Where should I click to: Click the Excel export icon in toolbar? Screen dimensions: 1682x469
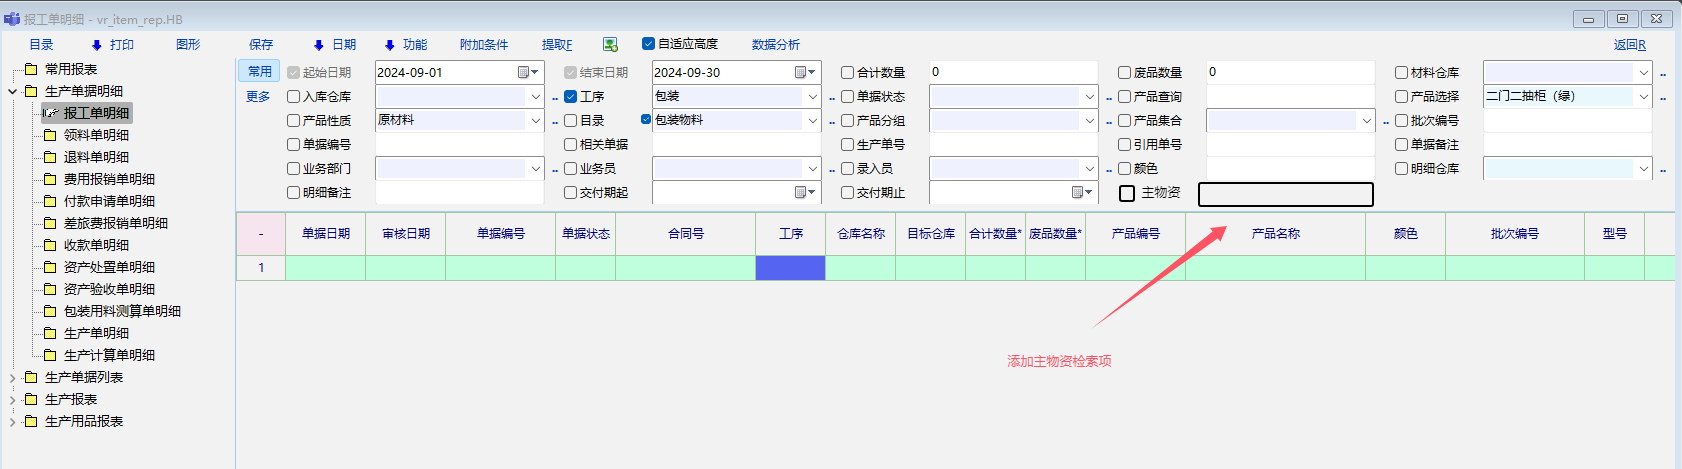coord(610,44)
